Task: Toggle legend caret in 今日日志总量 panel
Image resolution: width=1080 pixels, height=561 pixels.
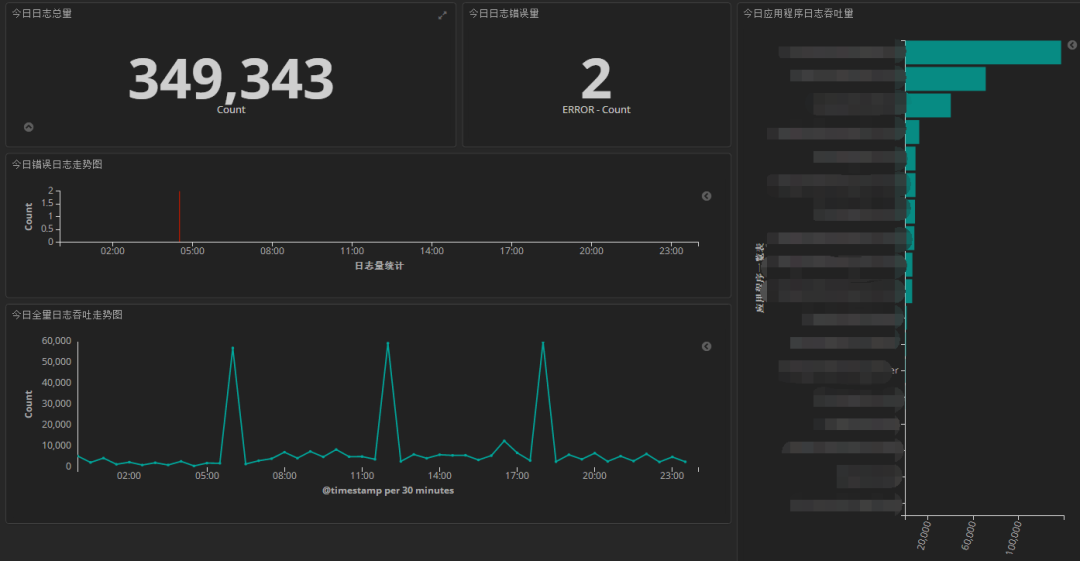Action: point(29,127)
